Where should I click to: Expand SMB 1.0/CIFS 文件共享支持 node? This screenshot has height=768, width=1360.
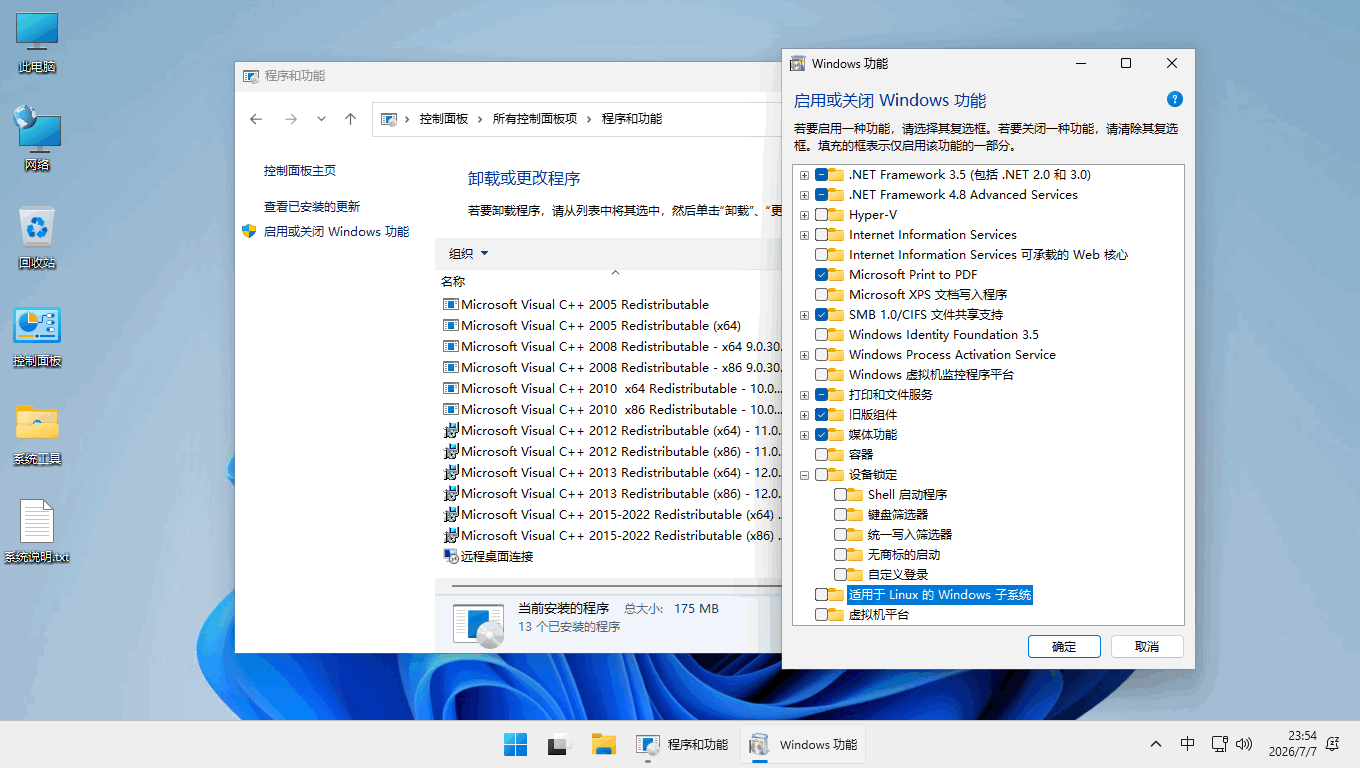[x=804, y=315]
